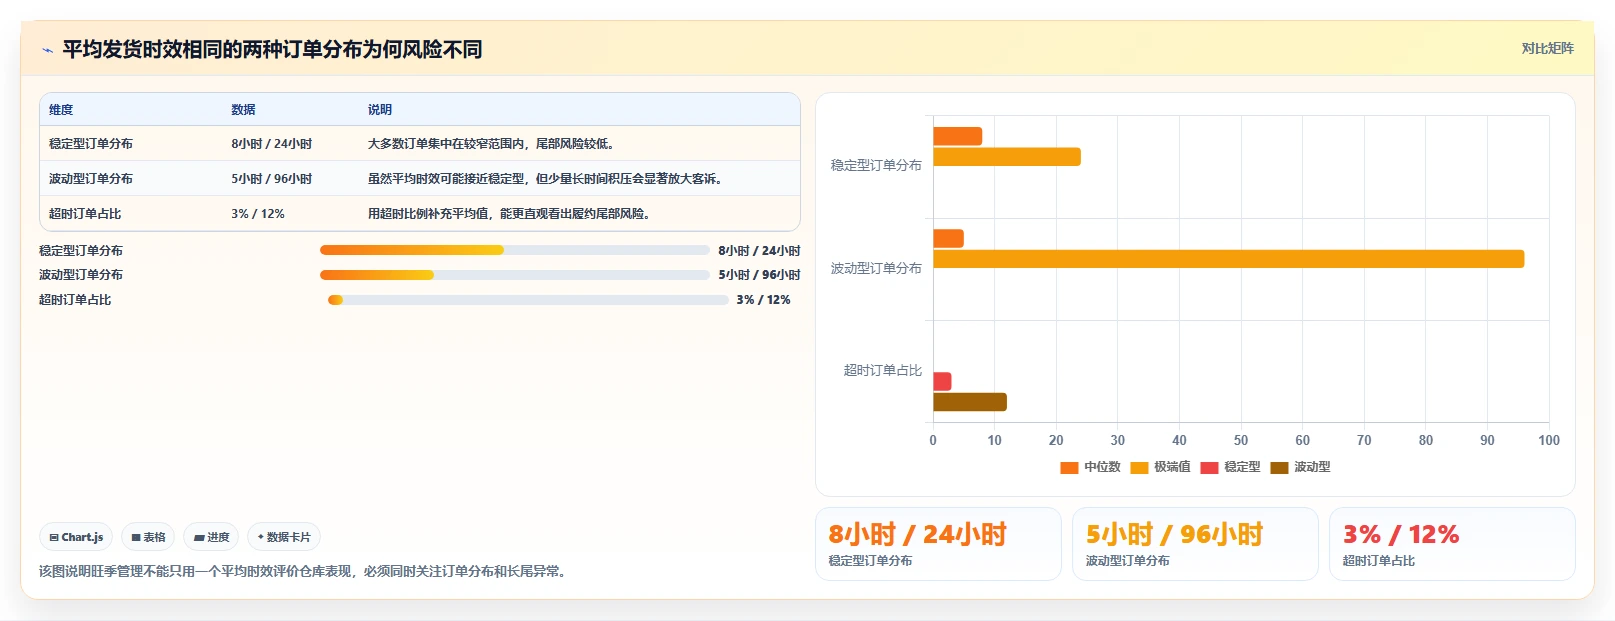The width and height of the screenshot is (1615, 621).
Task: Click chart axis label 波动型订单分布
Action: pyautogui.click(x=876, y=269)
